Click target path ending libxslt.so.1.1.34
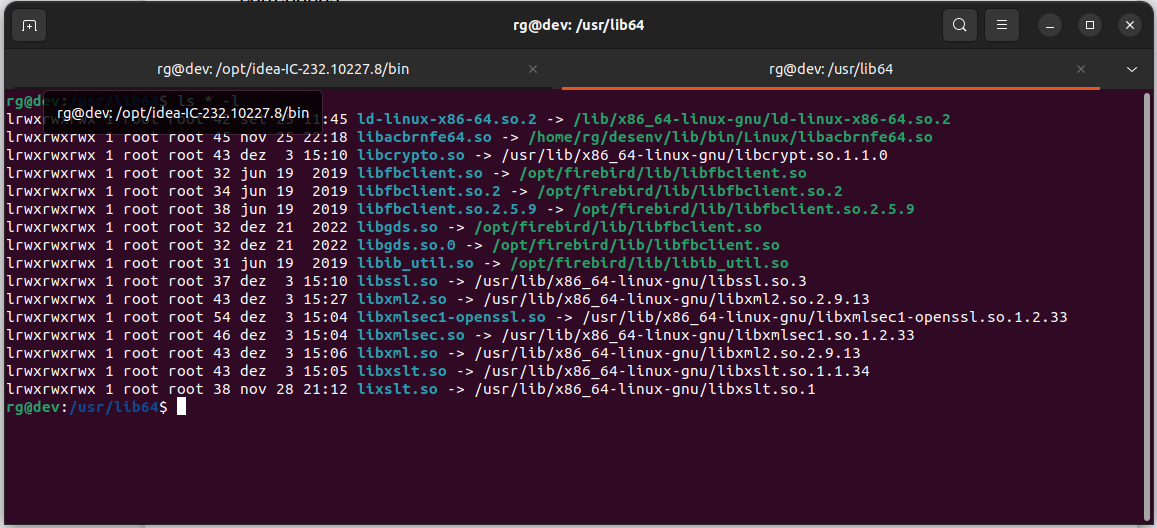The image size is (1157, 528). (x=675, y=371)
